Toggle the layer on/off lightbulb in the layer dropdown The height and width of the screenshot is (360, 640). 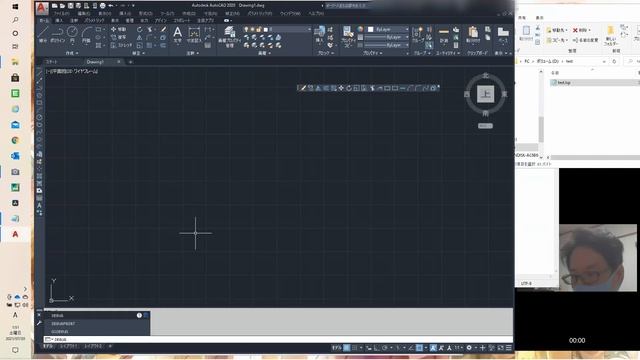pos(246,29)
